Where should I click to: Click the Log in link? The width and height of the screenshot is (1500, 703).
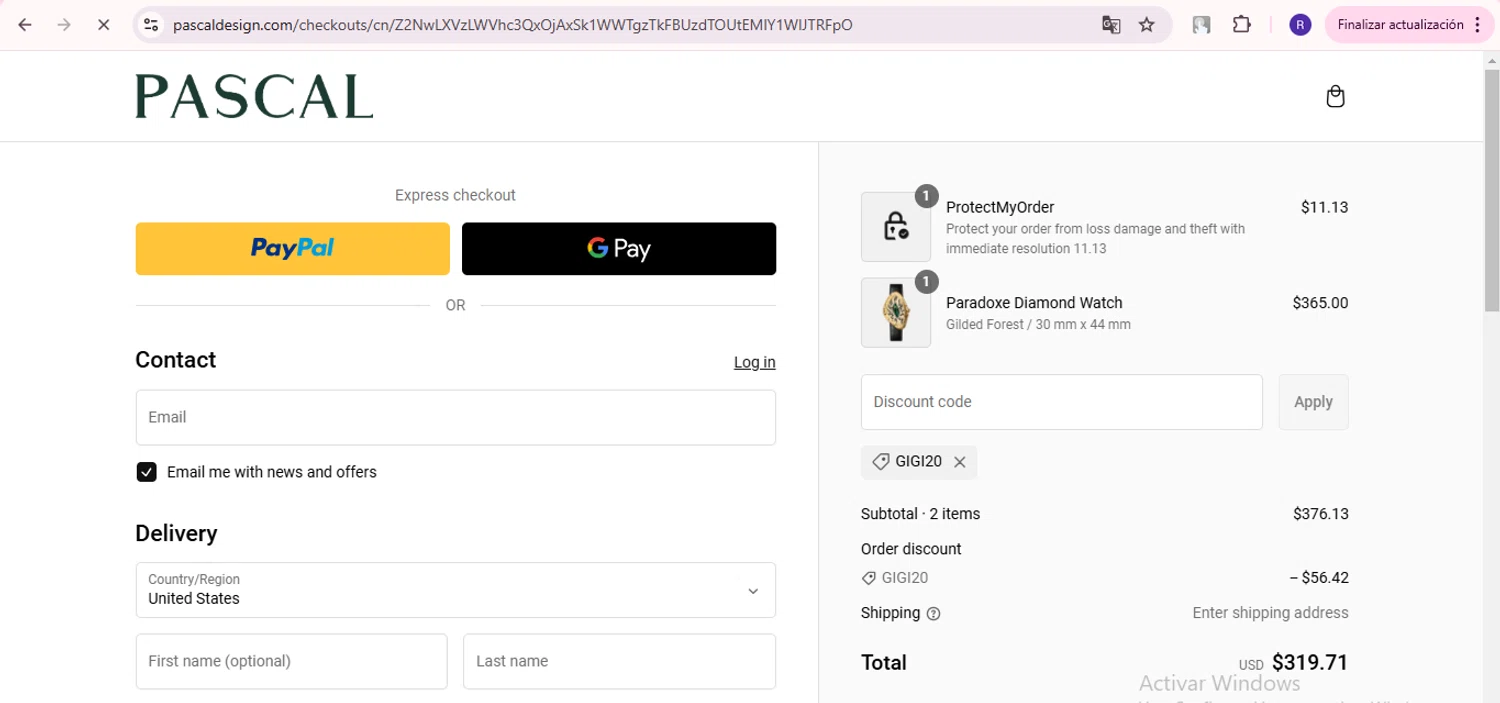tap(754, 362)
